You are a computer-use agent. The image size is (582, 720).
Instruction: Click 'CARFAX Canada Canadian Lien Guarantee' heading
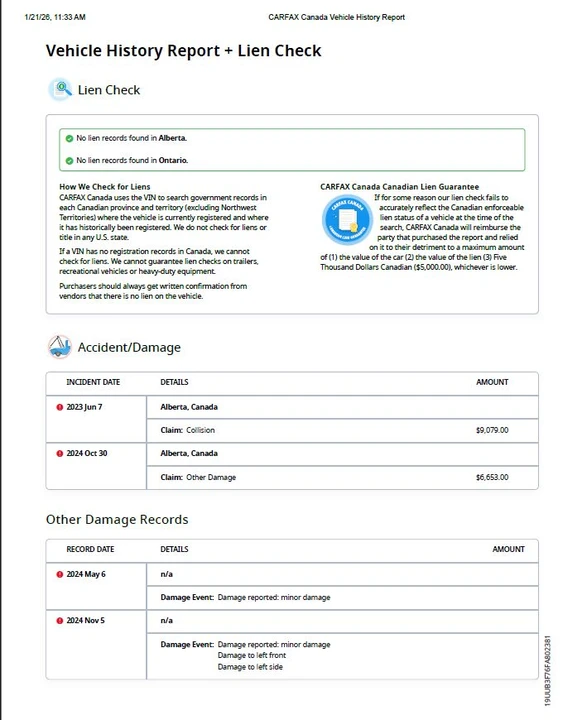click(400, 186)
